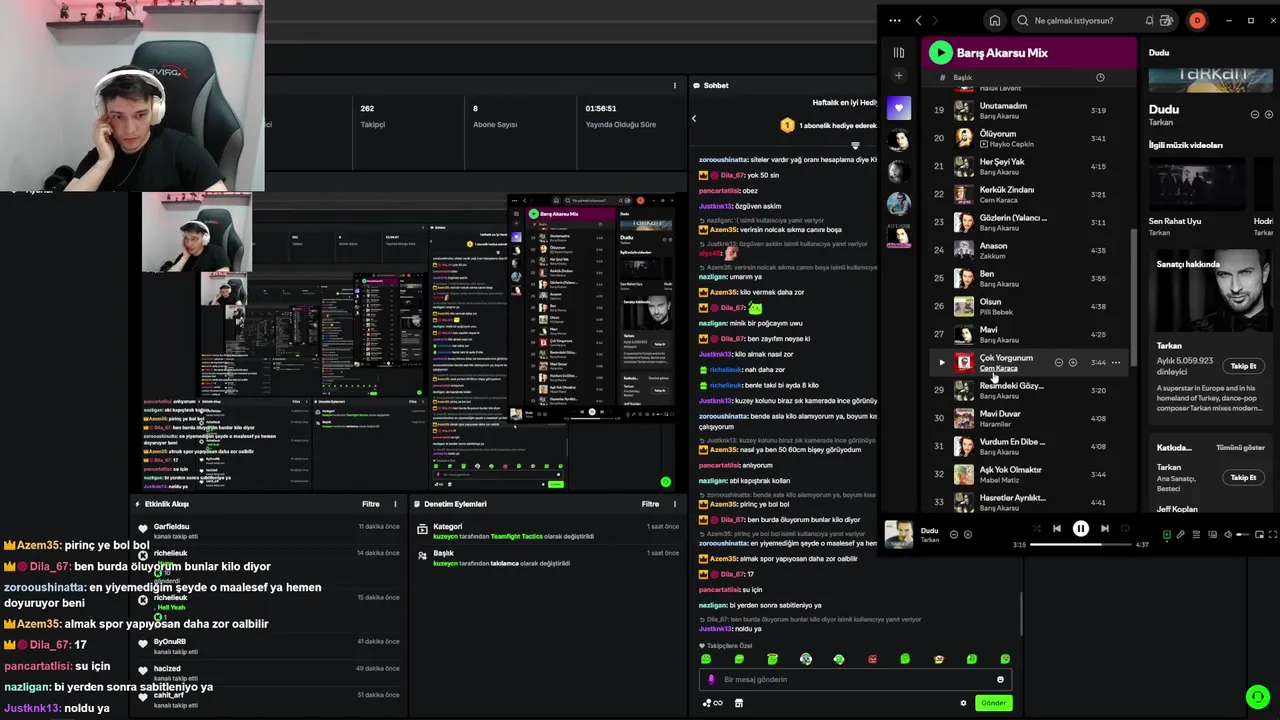Open Filtre in Etkinlik Akışı panel

pos(370,504)
